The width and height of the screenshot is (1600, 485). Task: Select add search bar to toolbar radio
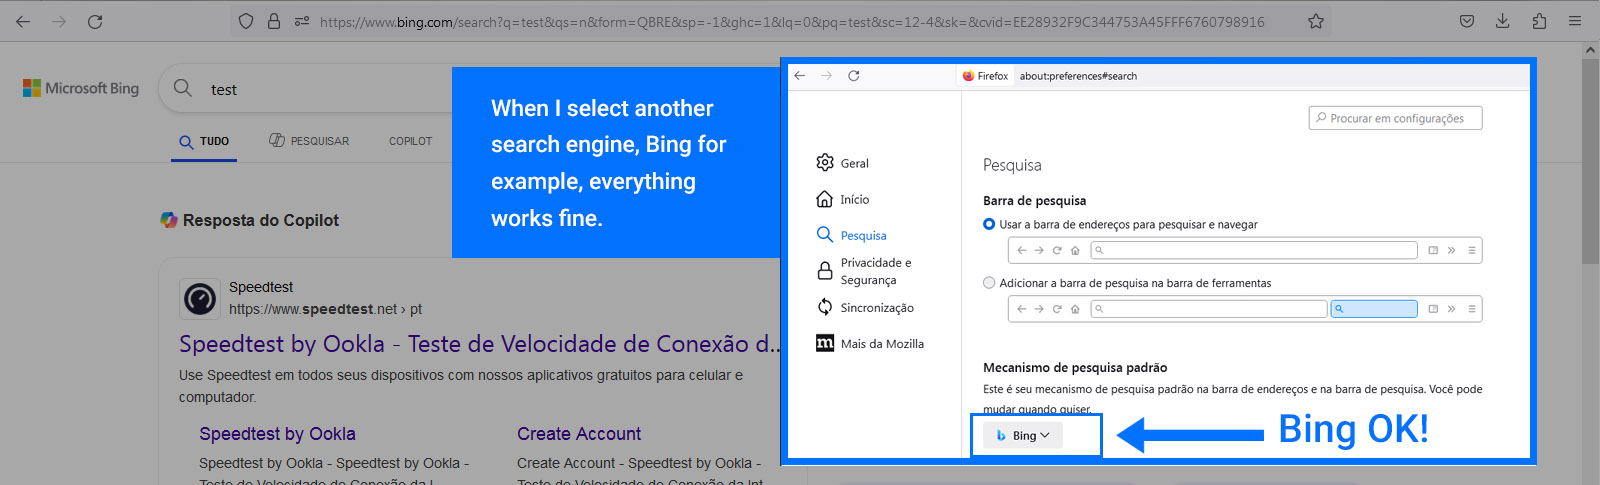(x=989, y=283)
